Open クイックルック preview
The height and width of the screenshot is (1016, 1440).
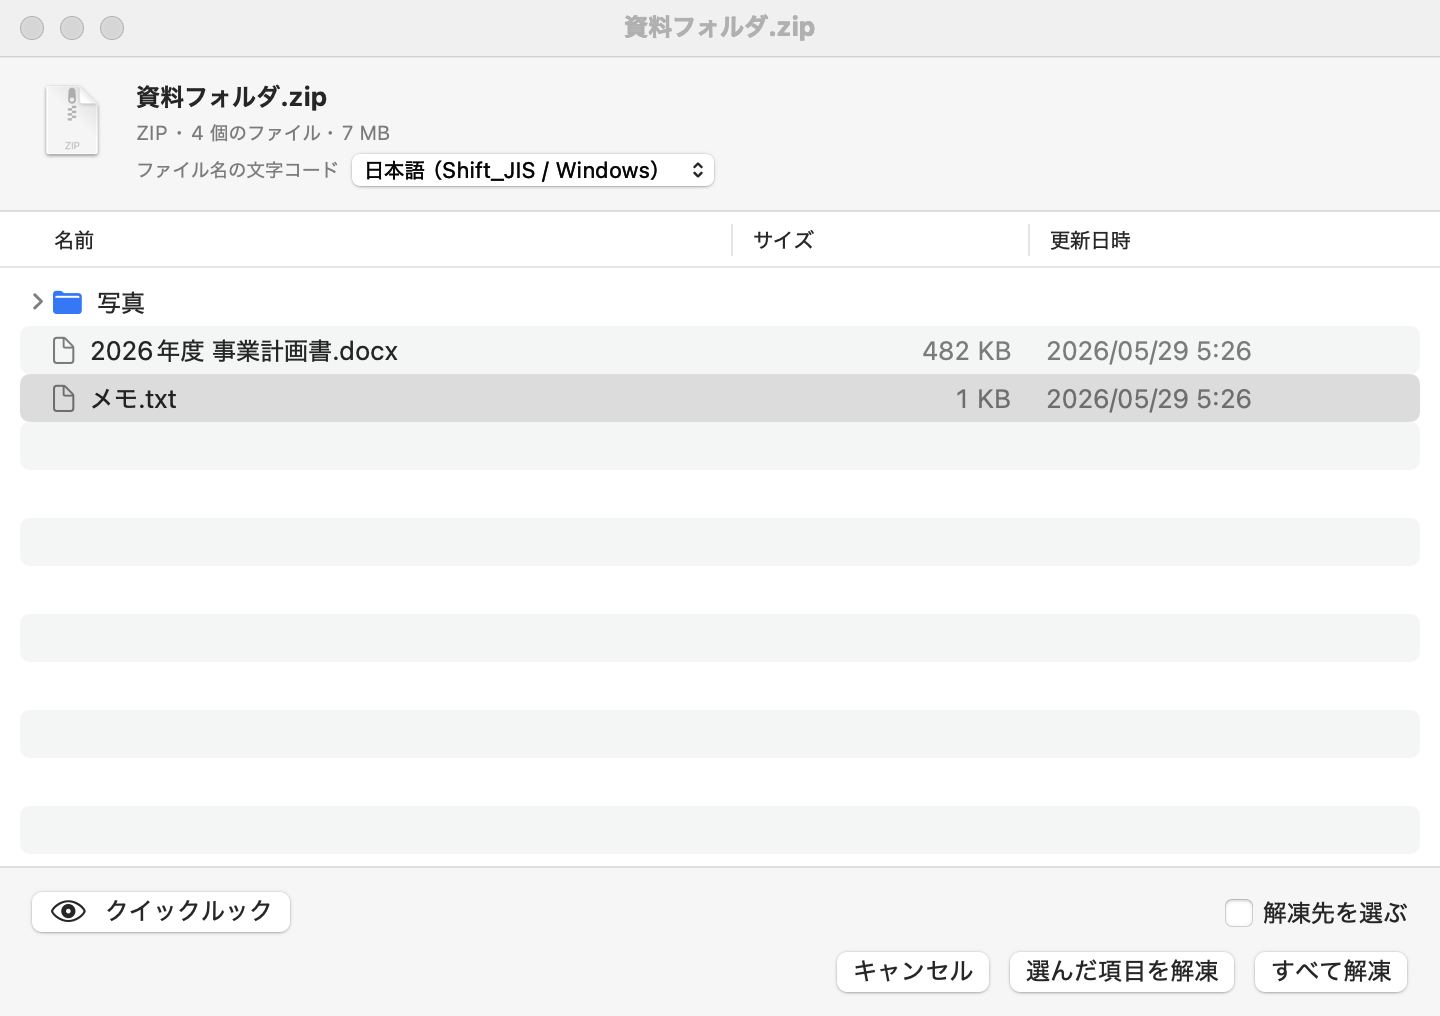pos(161,911)
